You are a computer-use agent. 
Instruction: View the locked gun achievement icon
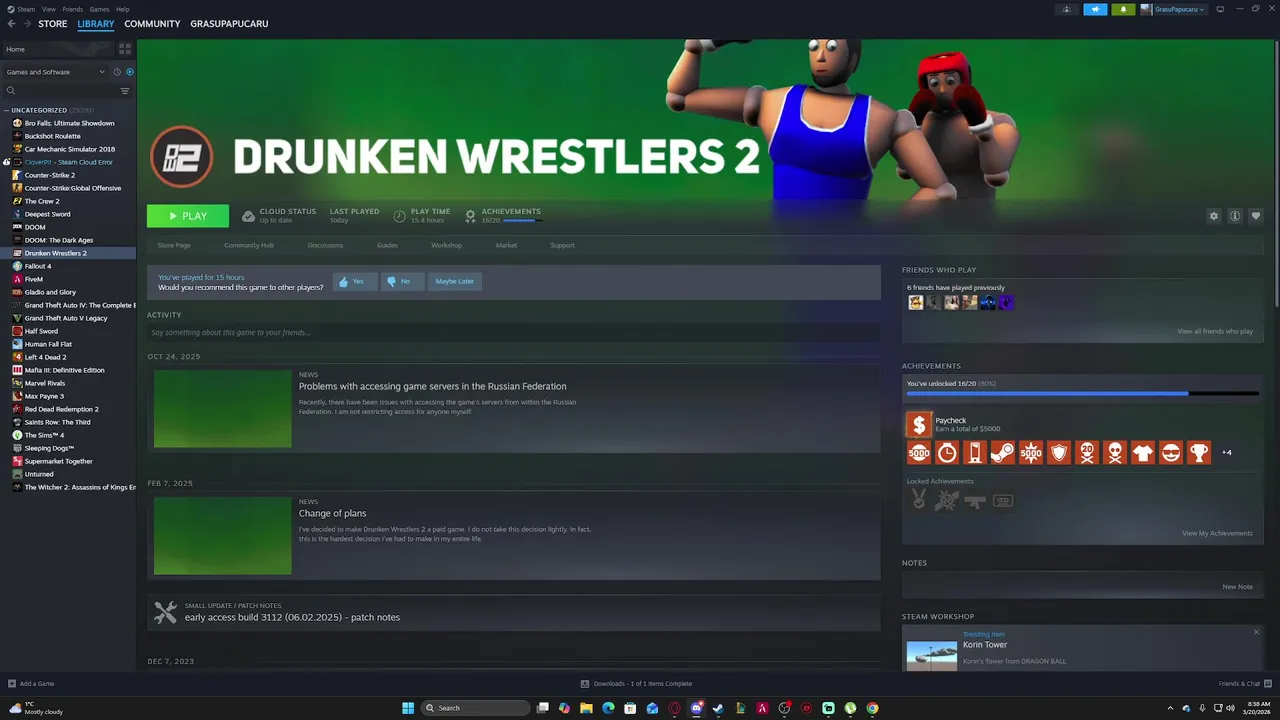(x=974, y=500)
